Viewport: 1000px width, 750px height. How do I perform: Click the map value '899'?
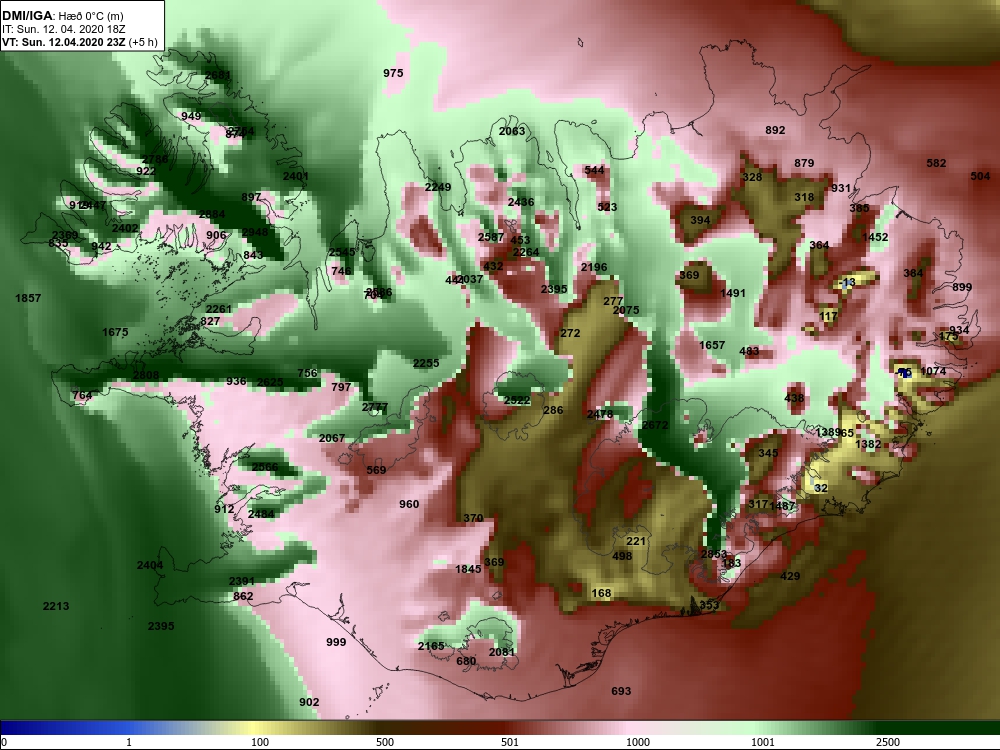click(962, 288)
